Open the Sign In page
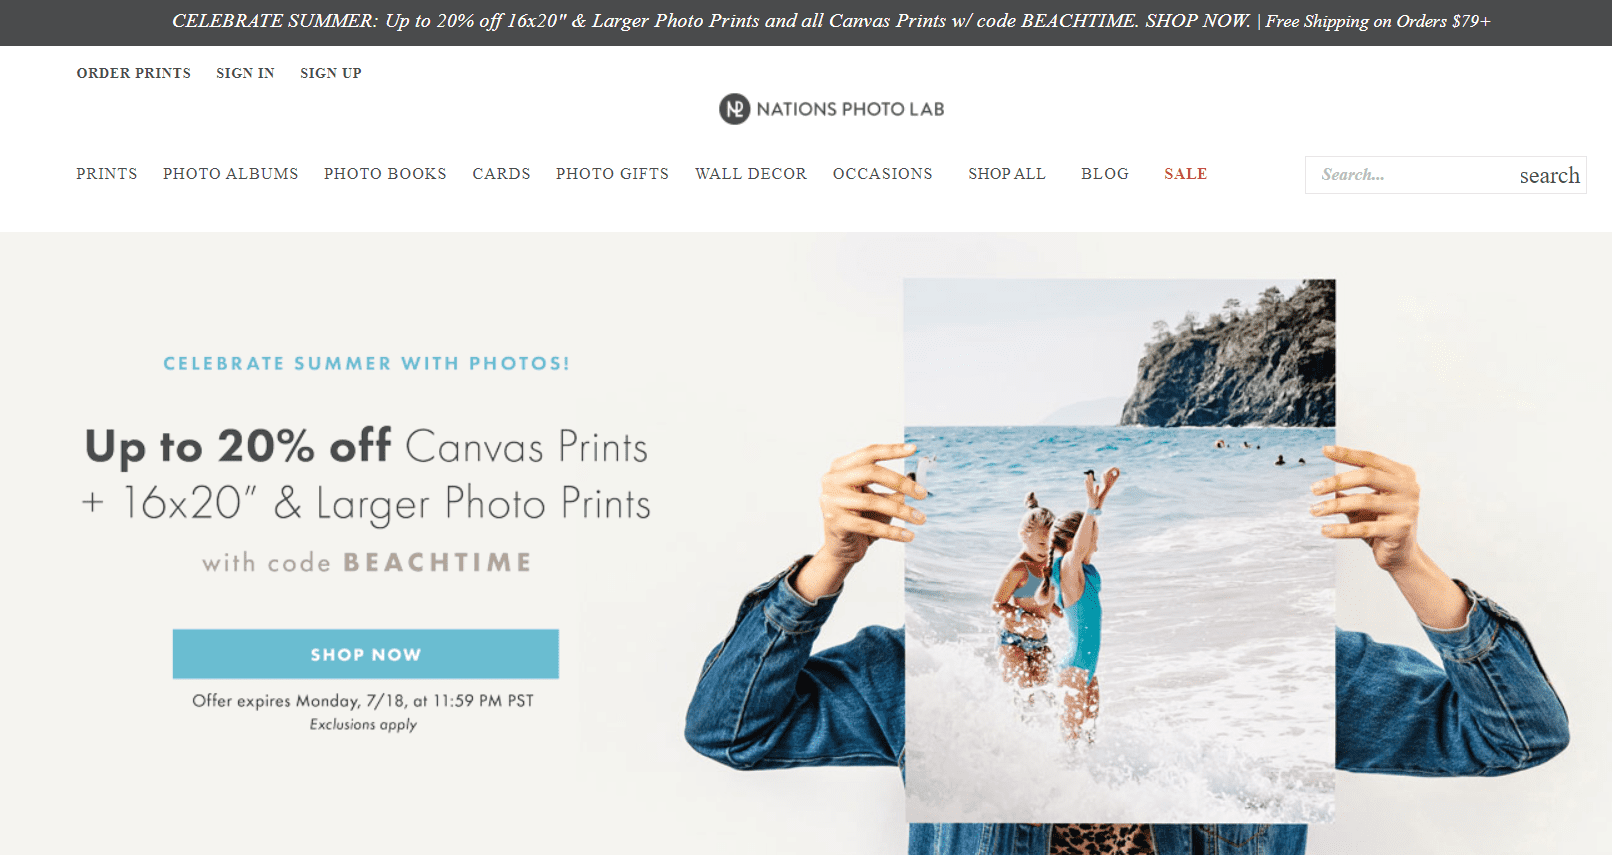The width and height of the screenshot is (1612, 855). pyautogui.click(x=245, y=73)
